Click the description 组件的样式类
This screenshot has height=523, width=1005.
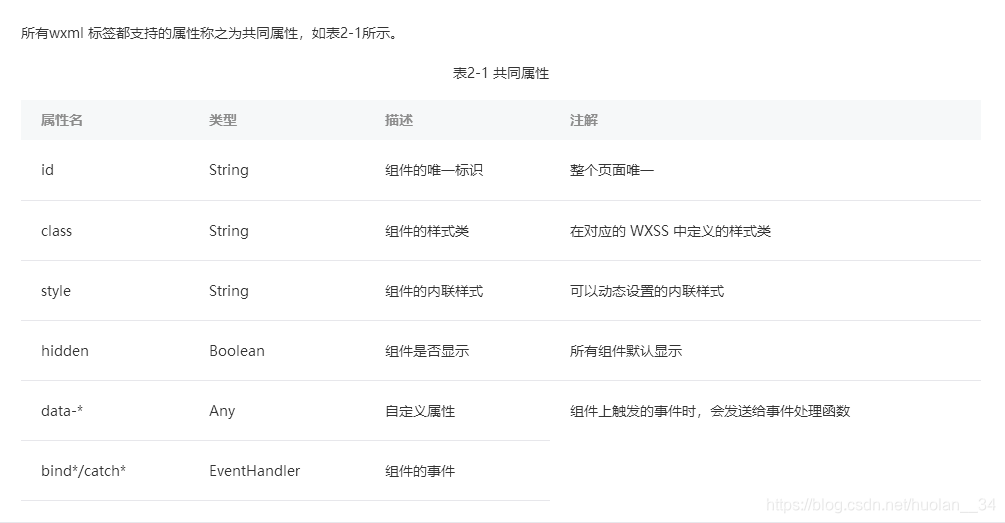tap(427, 231)
